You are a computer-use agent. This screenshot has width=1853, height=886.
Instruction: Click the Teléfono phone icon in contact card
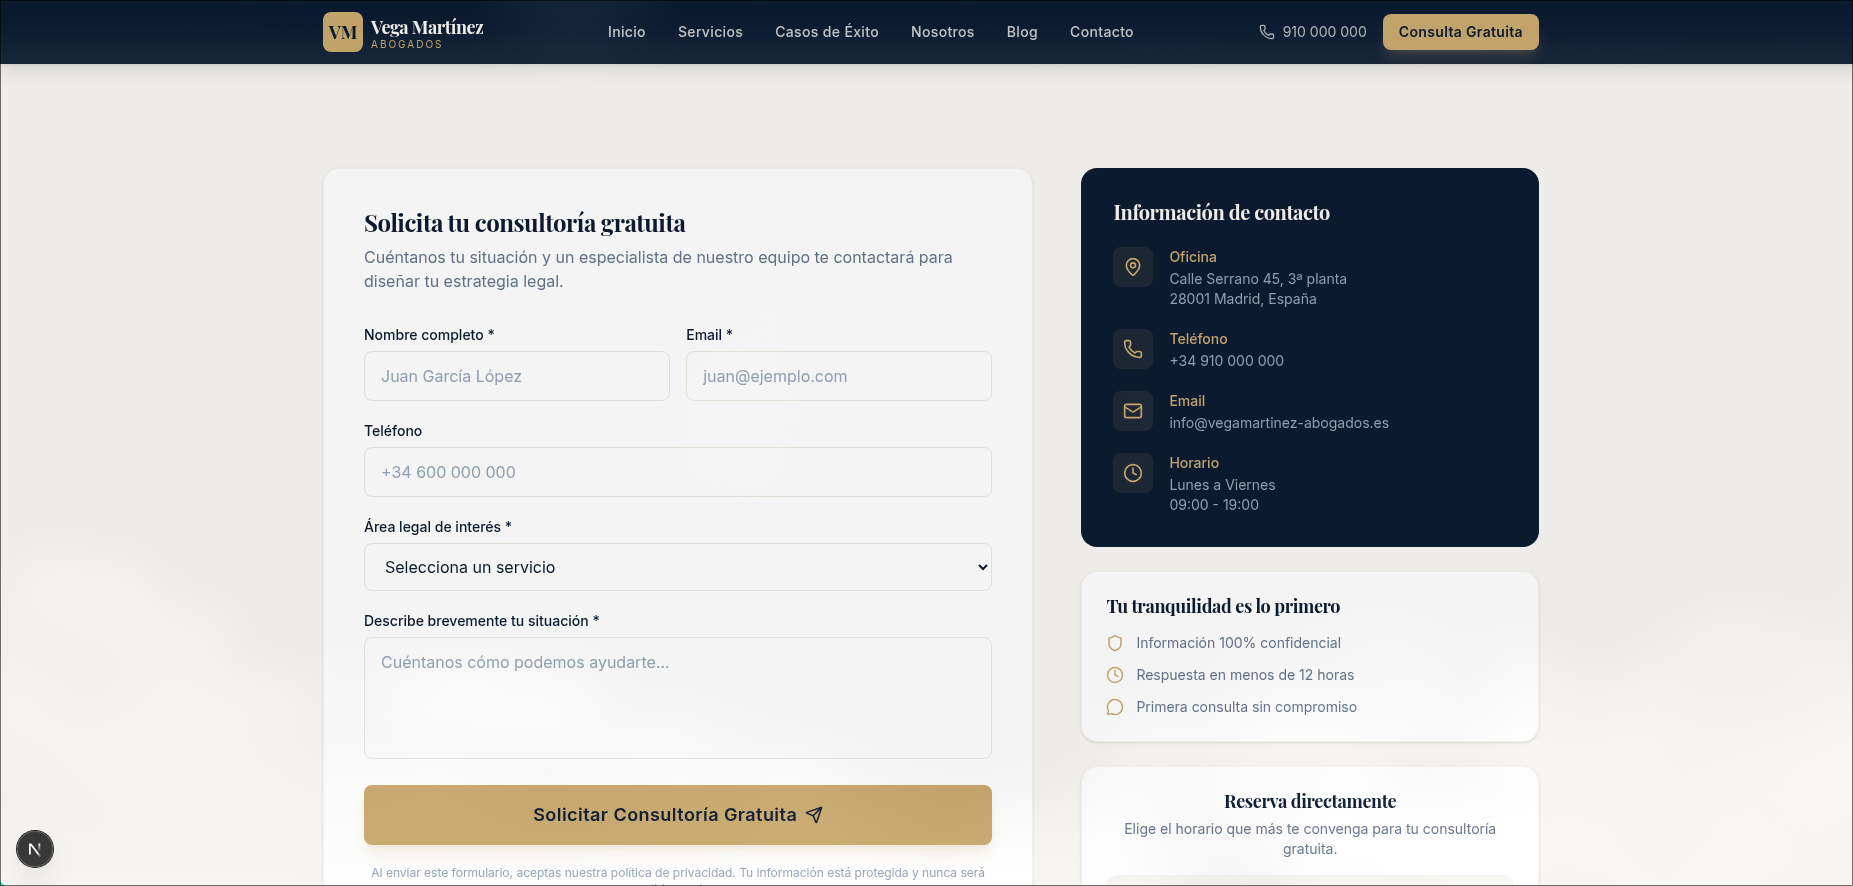[1133, 349]
